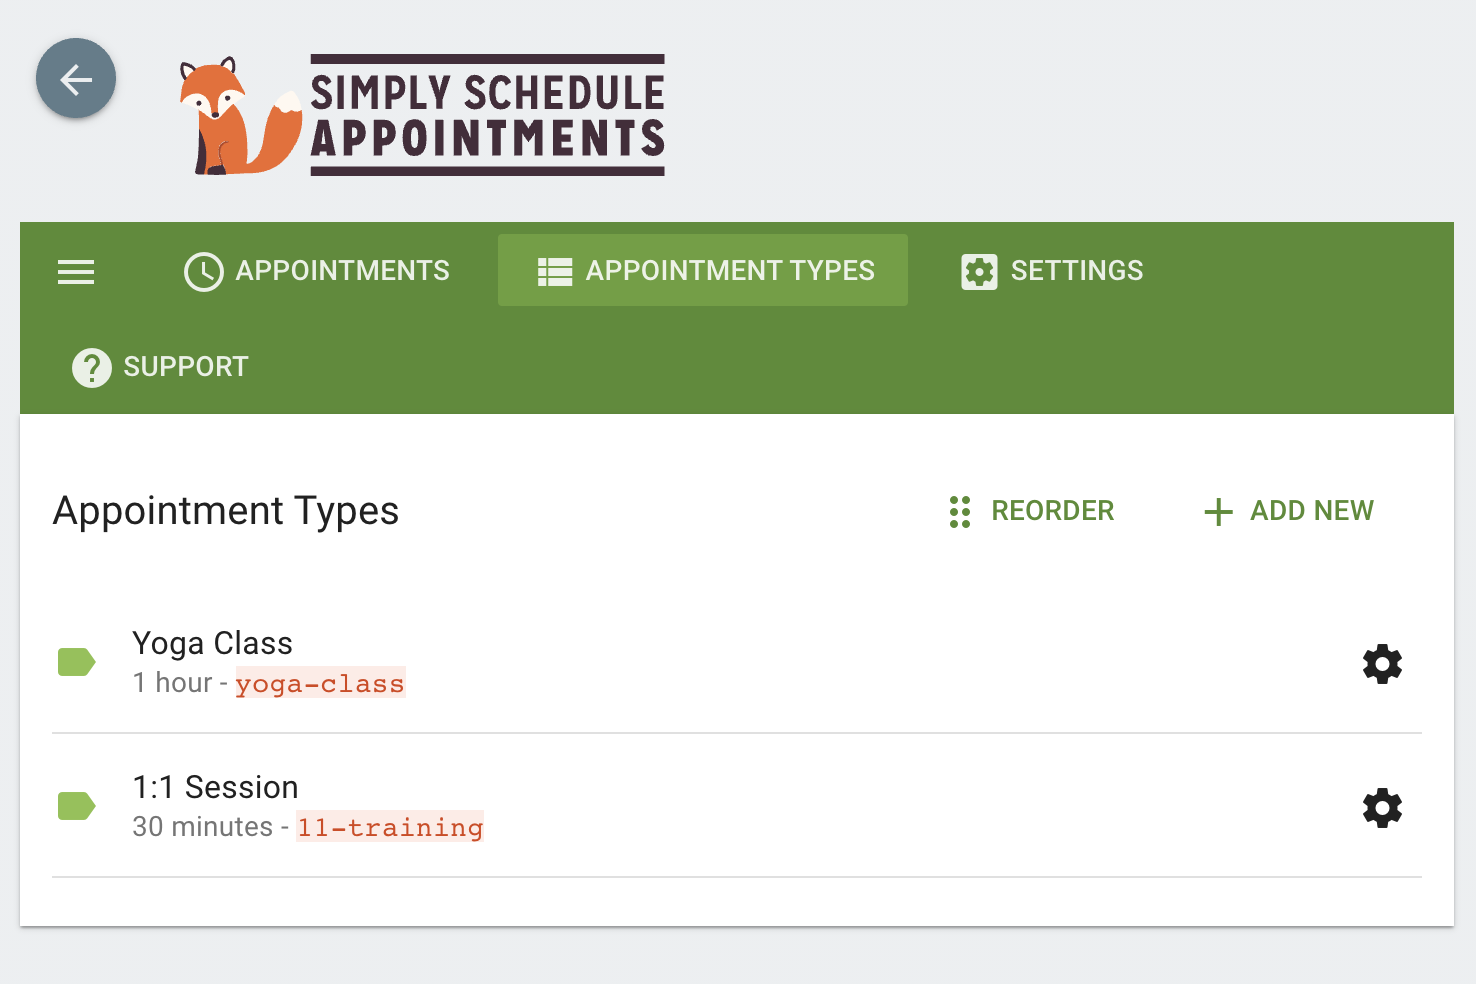Click the back arrow circle button
Screen dimensions: 1476x984
point(75,78)
